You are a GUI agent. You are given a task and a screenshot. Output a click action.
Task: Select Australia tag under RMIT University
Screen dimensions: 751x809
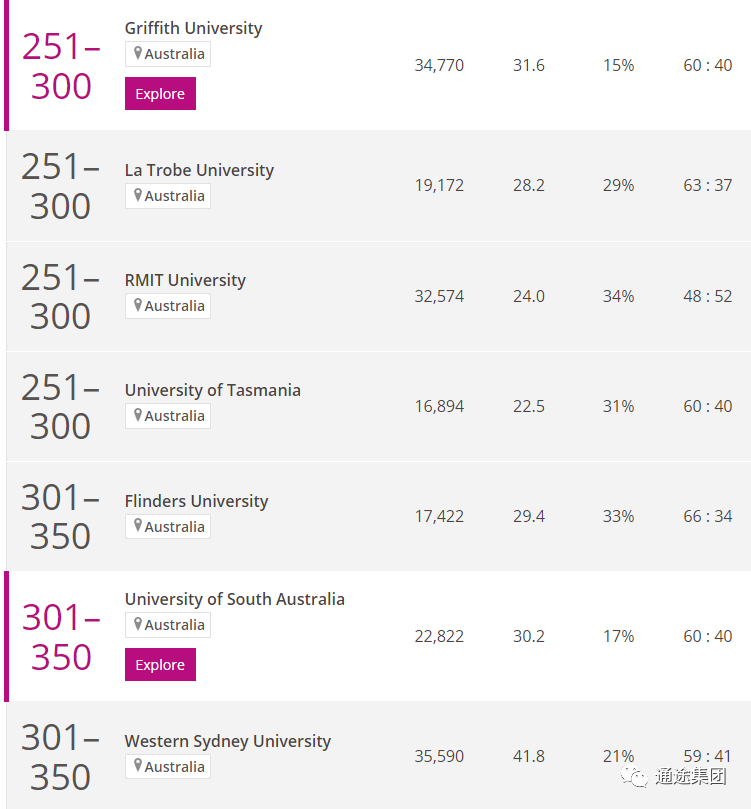(x=168, y=306)
